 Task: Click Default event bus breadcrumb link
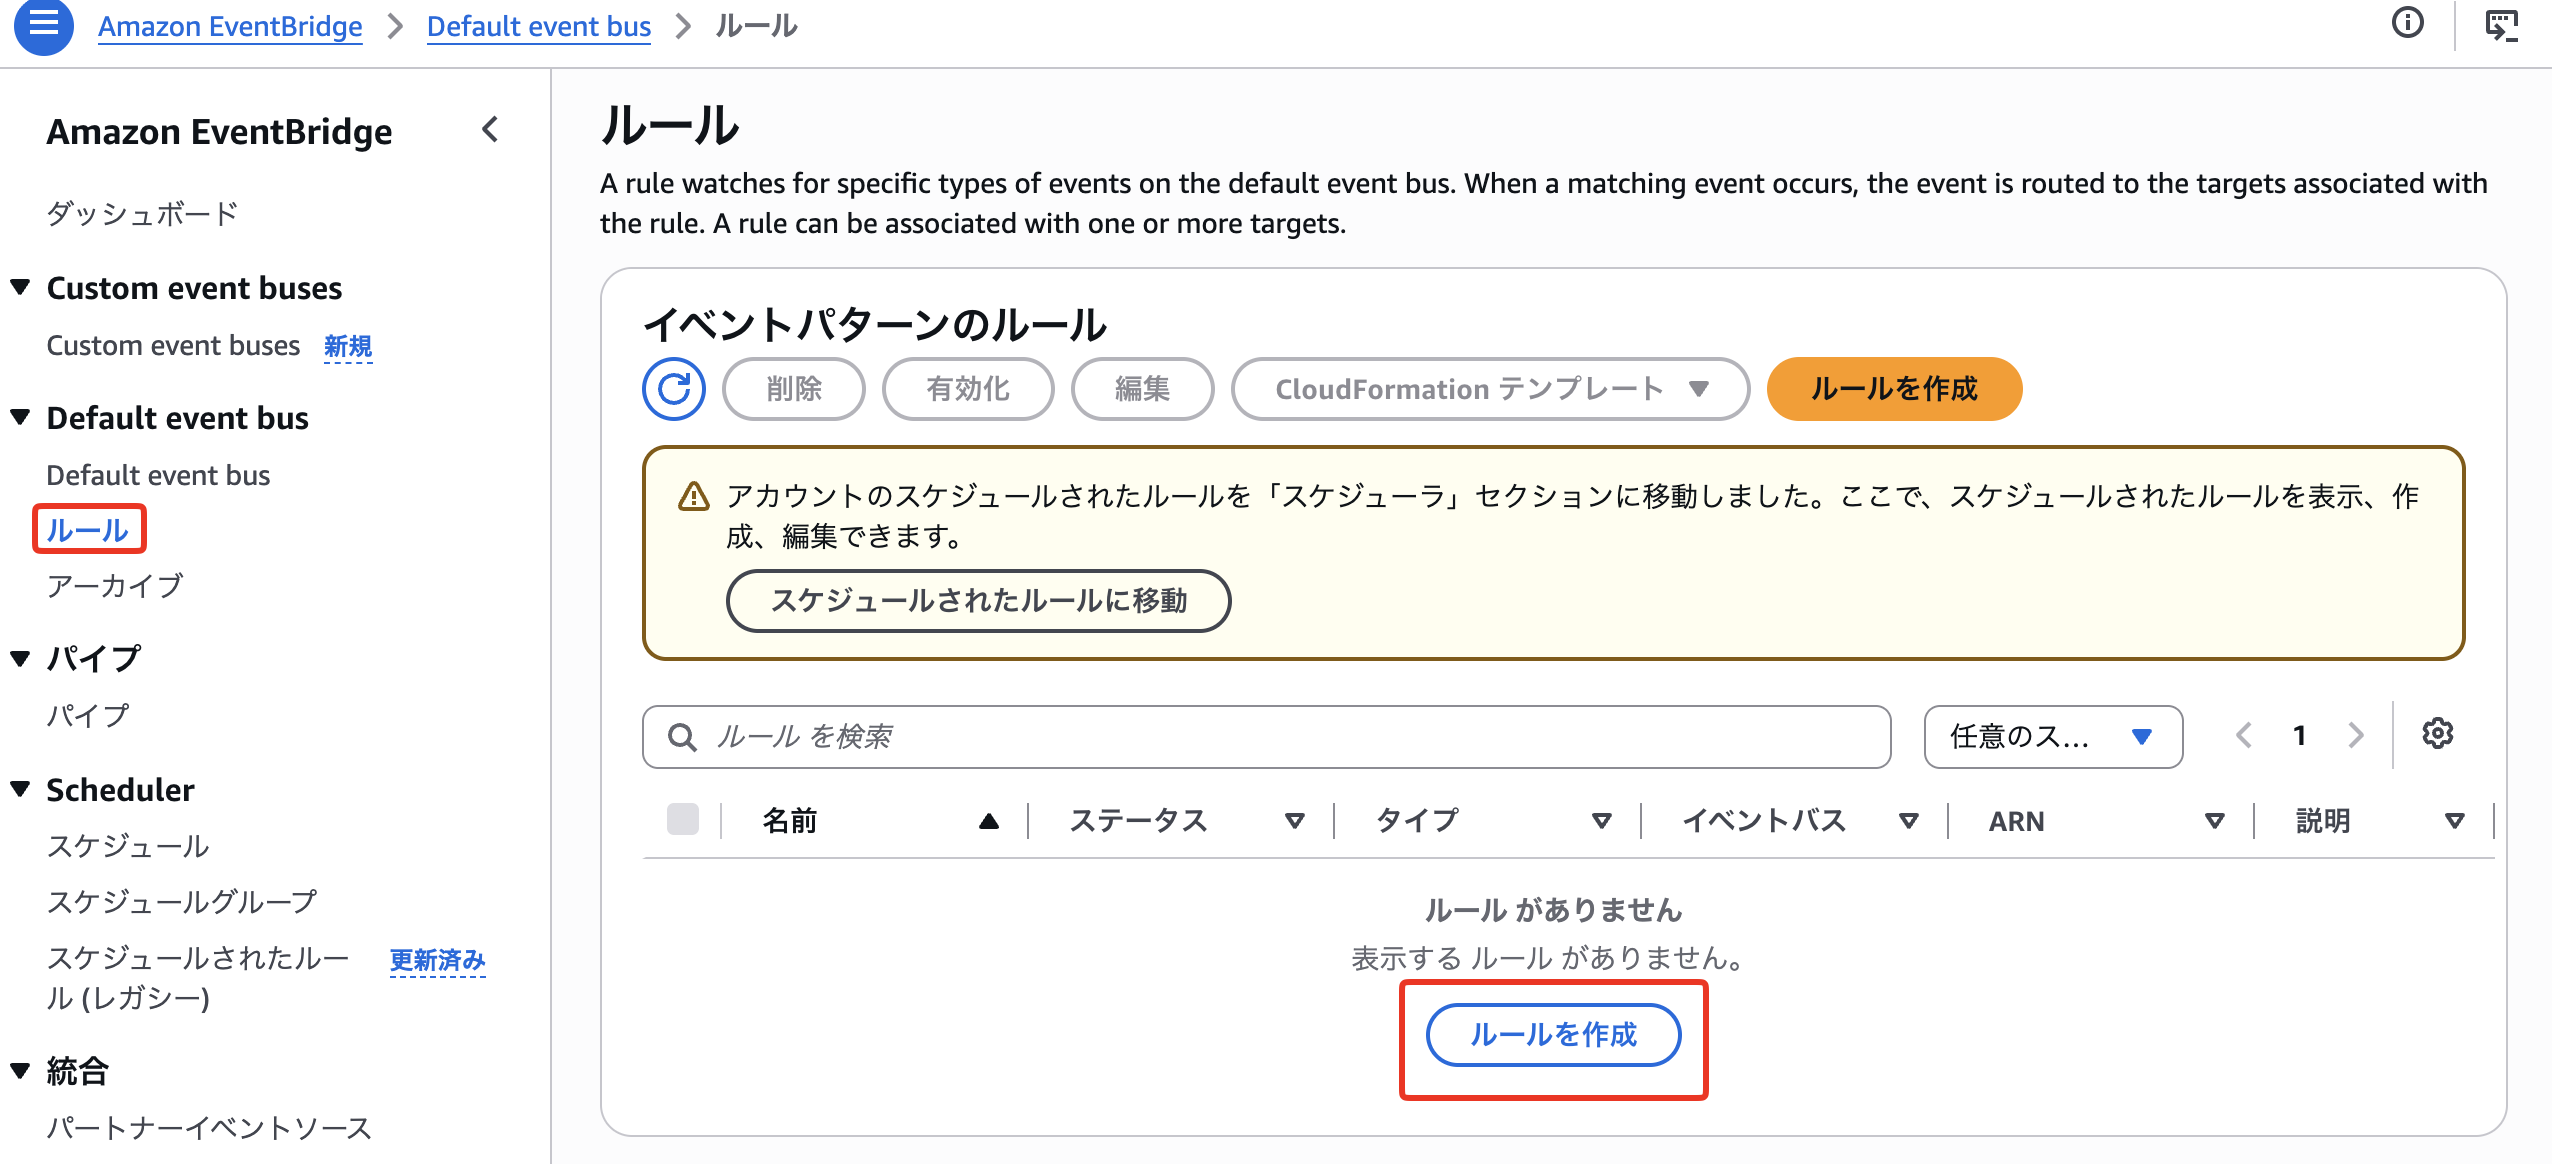pos(539,26)
